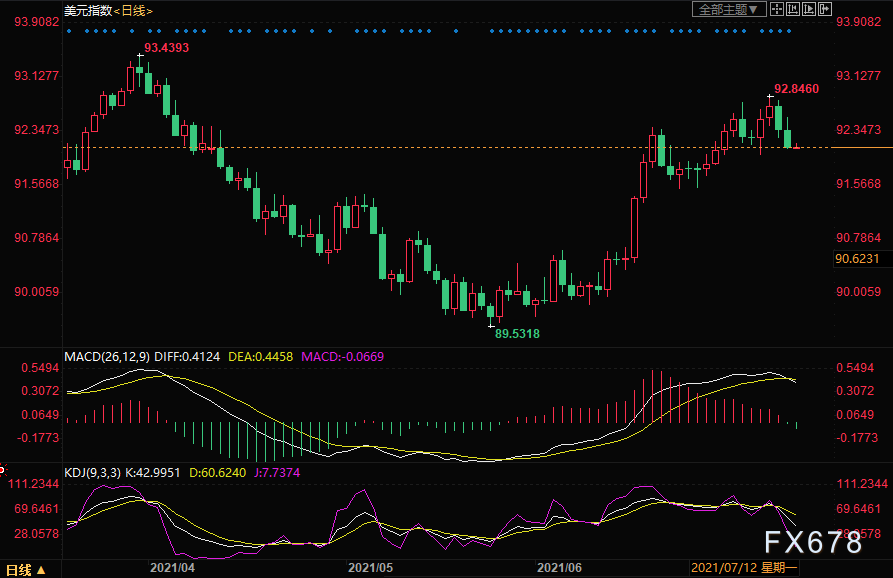The width and height of the screenshot is (893, 578).
Task: Toggle the crosshair cursor icon
Action: pyautogui.click(x=776, y=9)
